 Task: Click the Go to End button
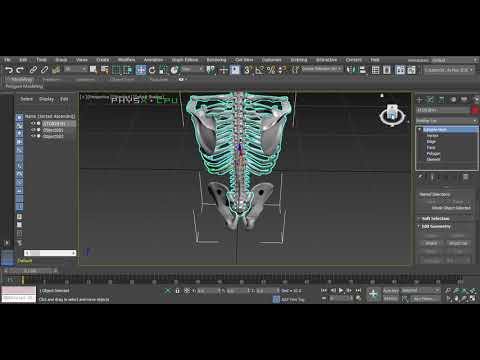(358, 291)
